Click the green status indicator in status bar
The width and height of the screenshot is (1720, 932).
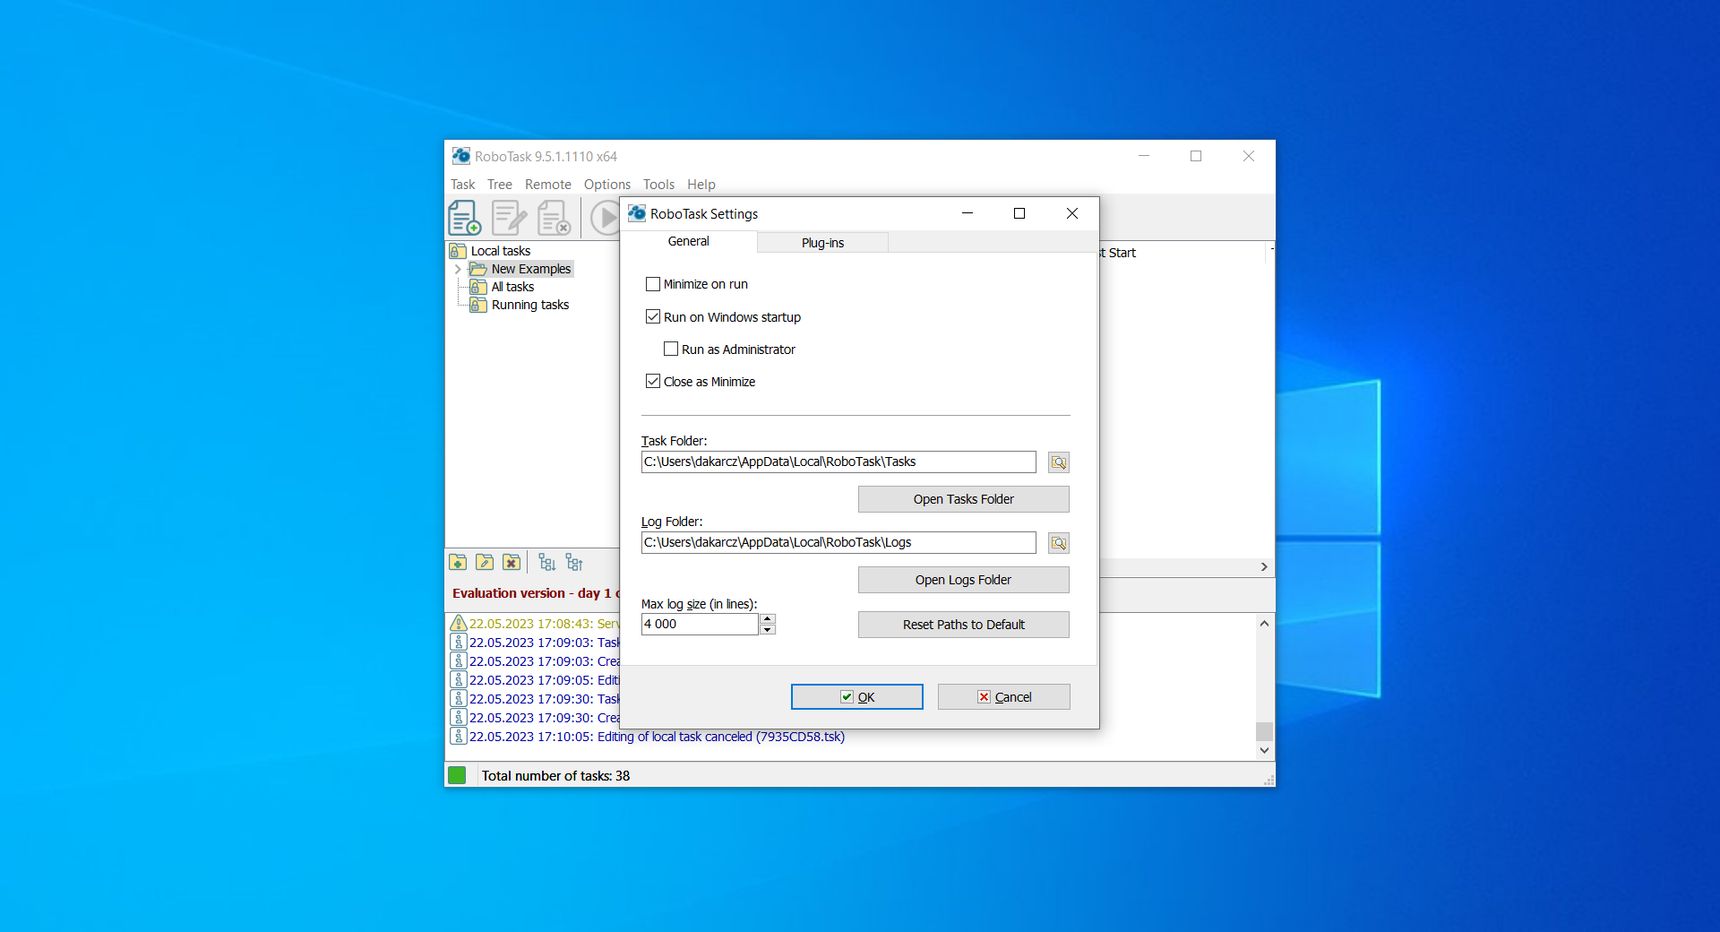pos(457,775)
